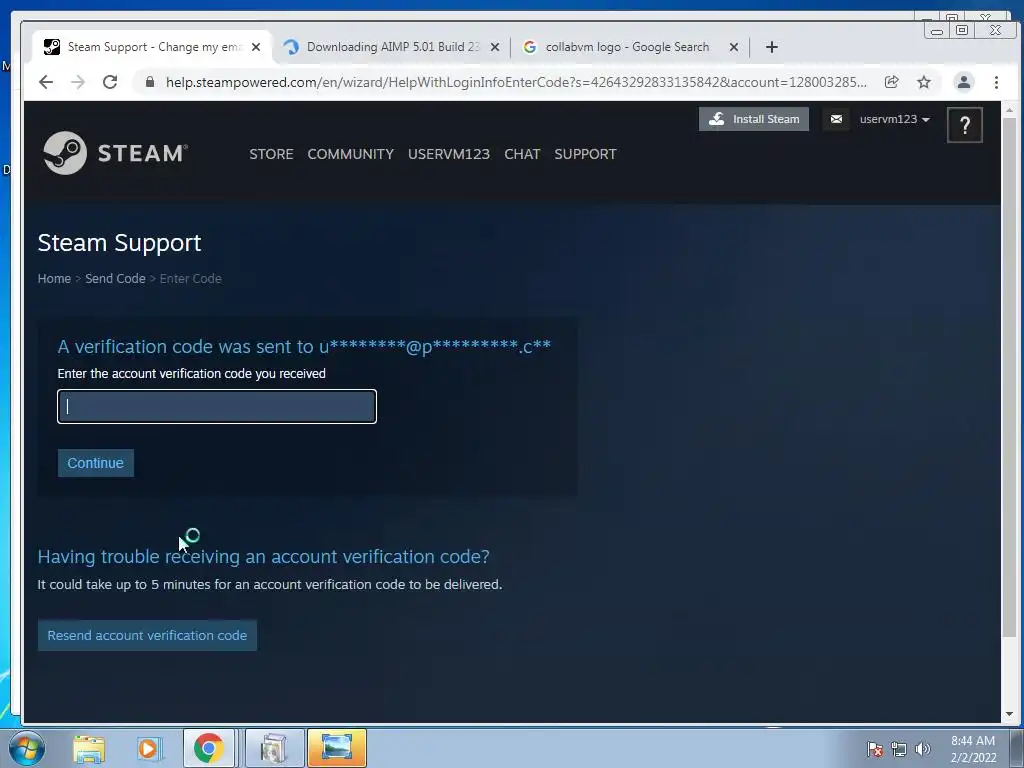Image resolution: width=1024 pixels, height=768 pixels.
Task: Click the share page icon in address bar
Action: 891,82
